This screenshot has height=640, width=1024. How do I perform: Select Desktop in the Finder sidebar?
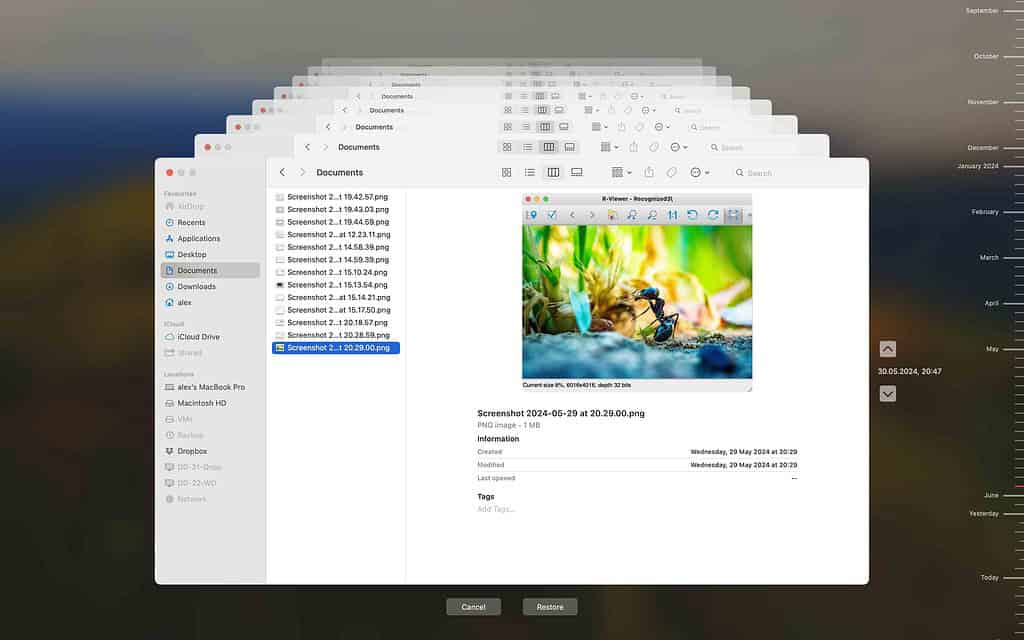tap(191, 254)
